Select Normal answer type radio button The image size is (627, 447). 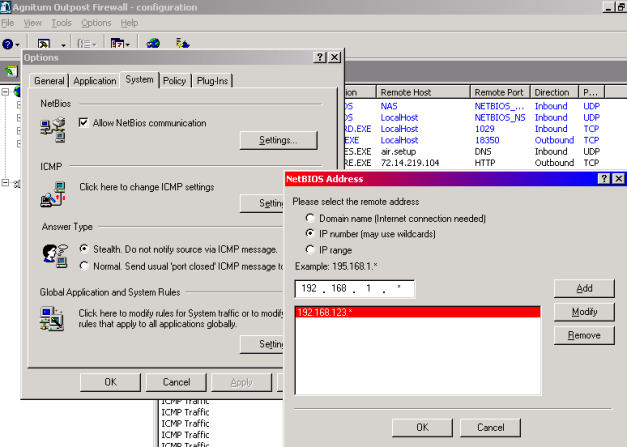pyautogui.click(x=84, y=265)
